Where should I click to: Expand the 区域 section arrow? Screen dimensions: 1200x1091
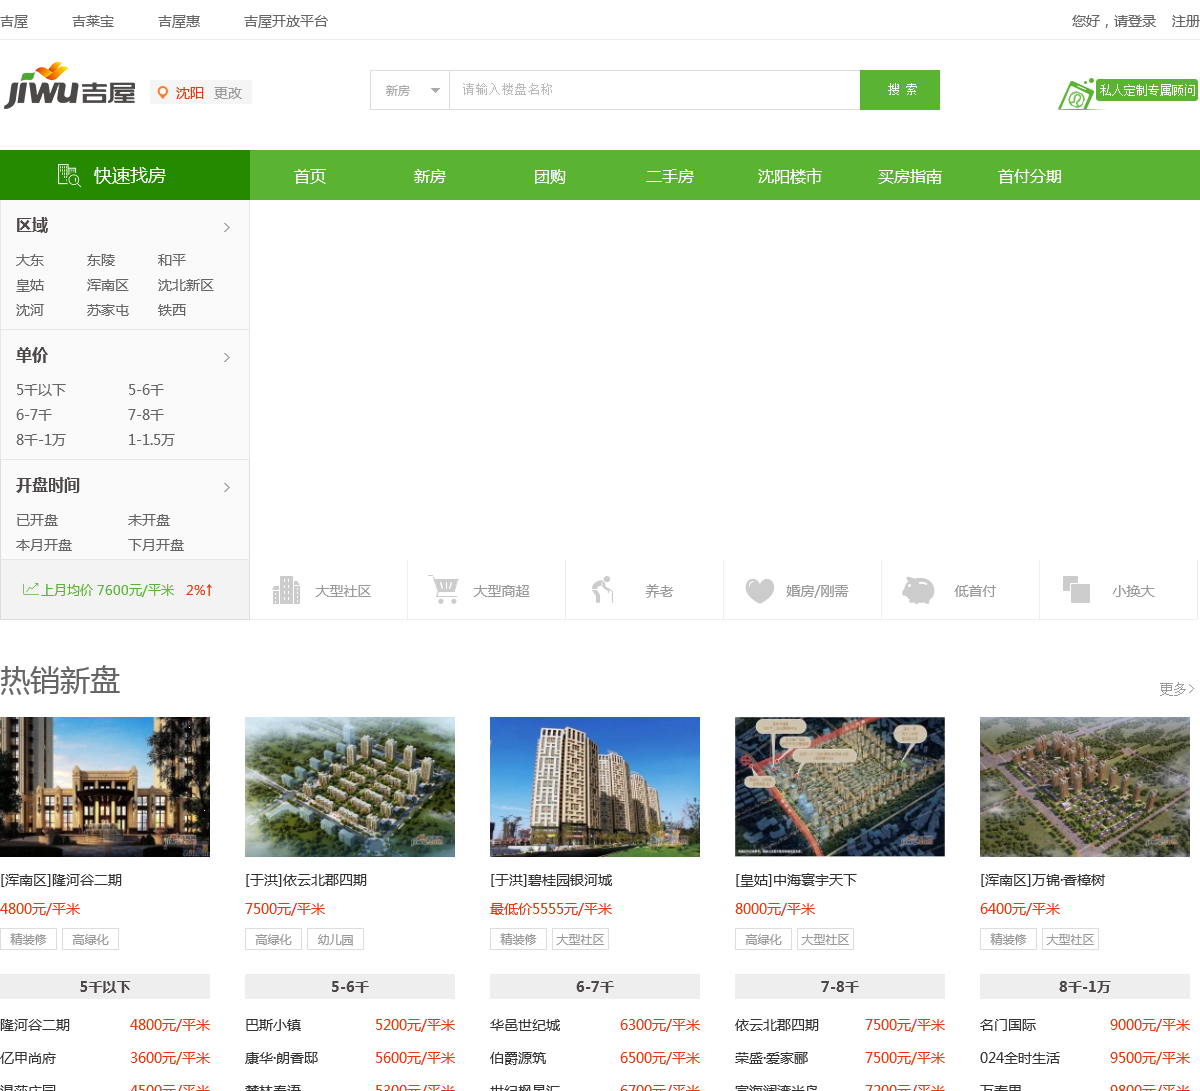[x=227, y=227]
